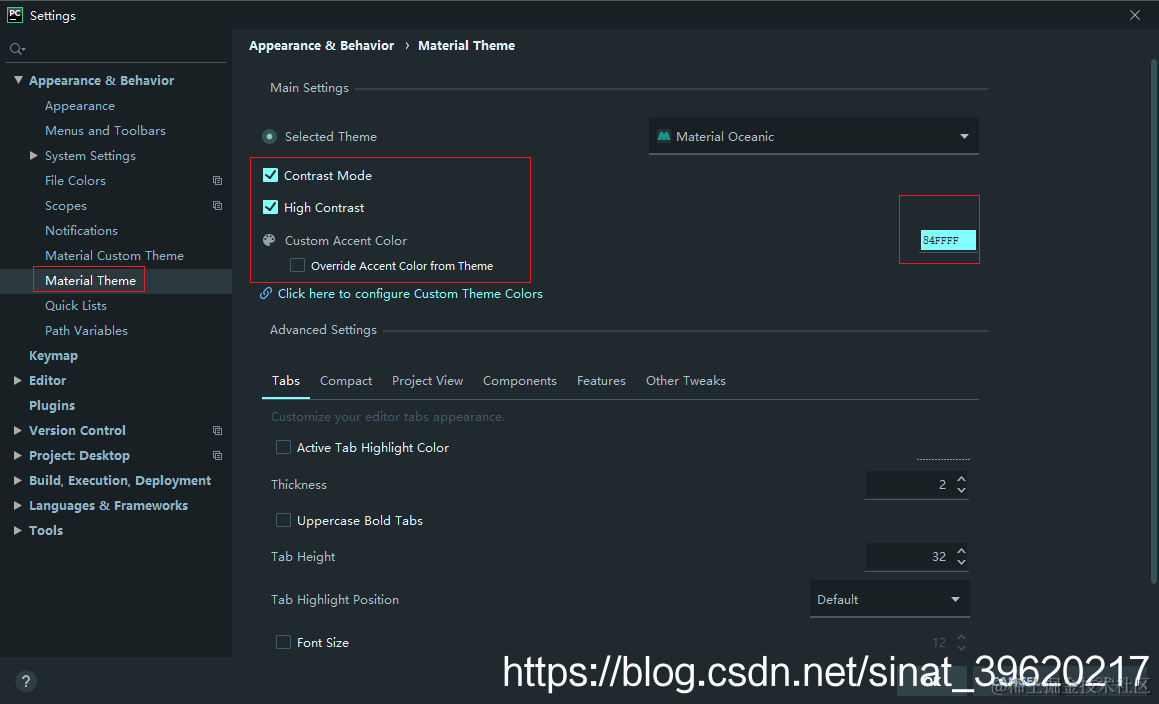
Task: Click the Tab Height value field
Action: pos(908,557)
